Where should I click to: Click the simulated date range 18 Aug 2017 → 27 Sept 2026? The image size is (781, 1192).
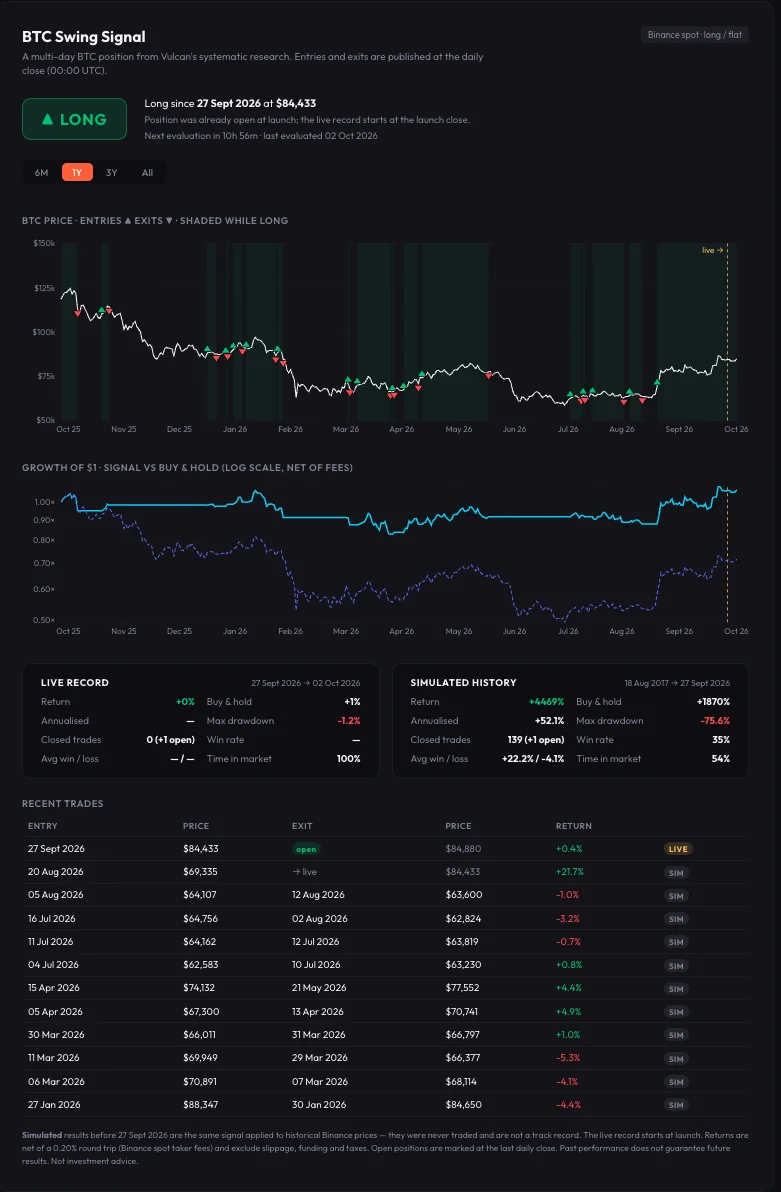click(x=677, y=683)
